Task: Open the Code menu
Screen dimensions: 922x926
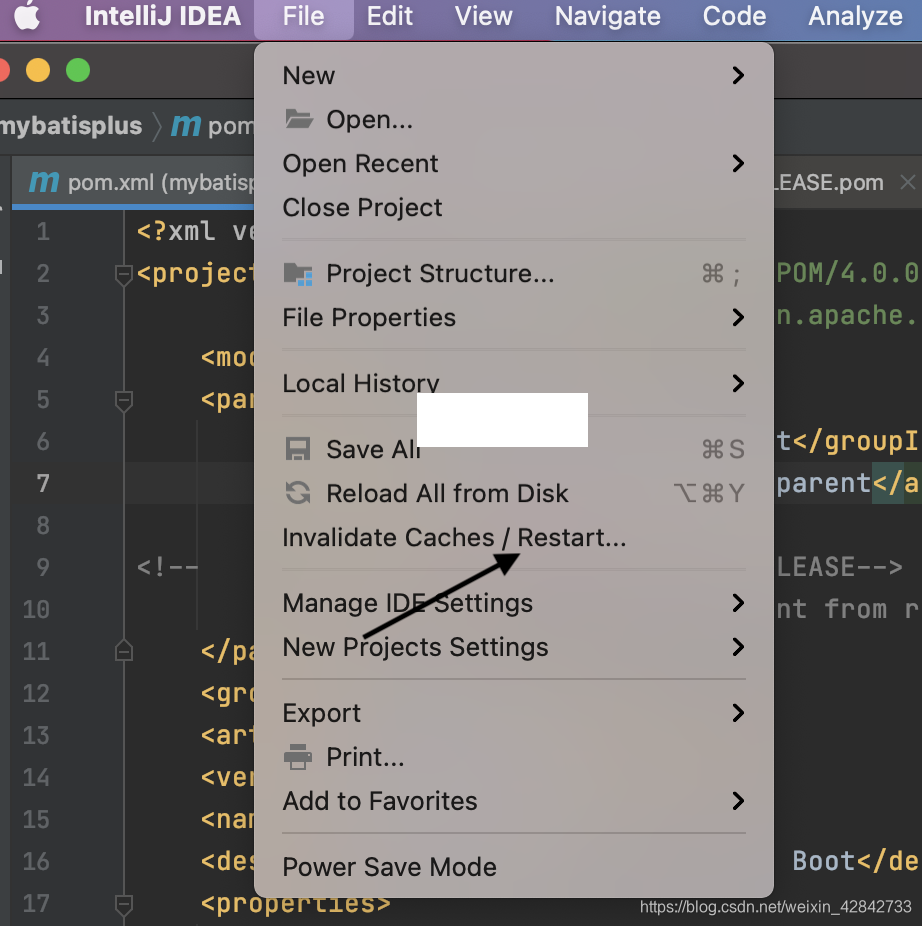Action: pos(734,16)
